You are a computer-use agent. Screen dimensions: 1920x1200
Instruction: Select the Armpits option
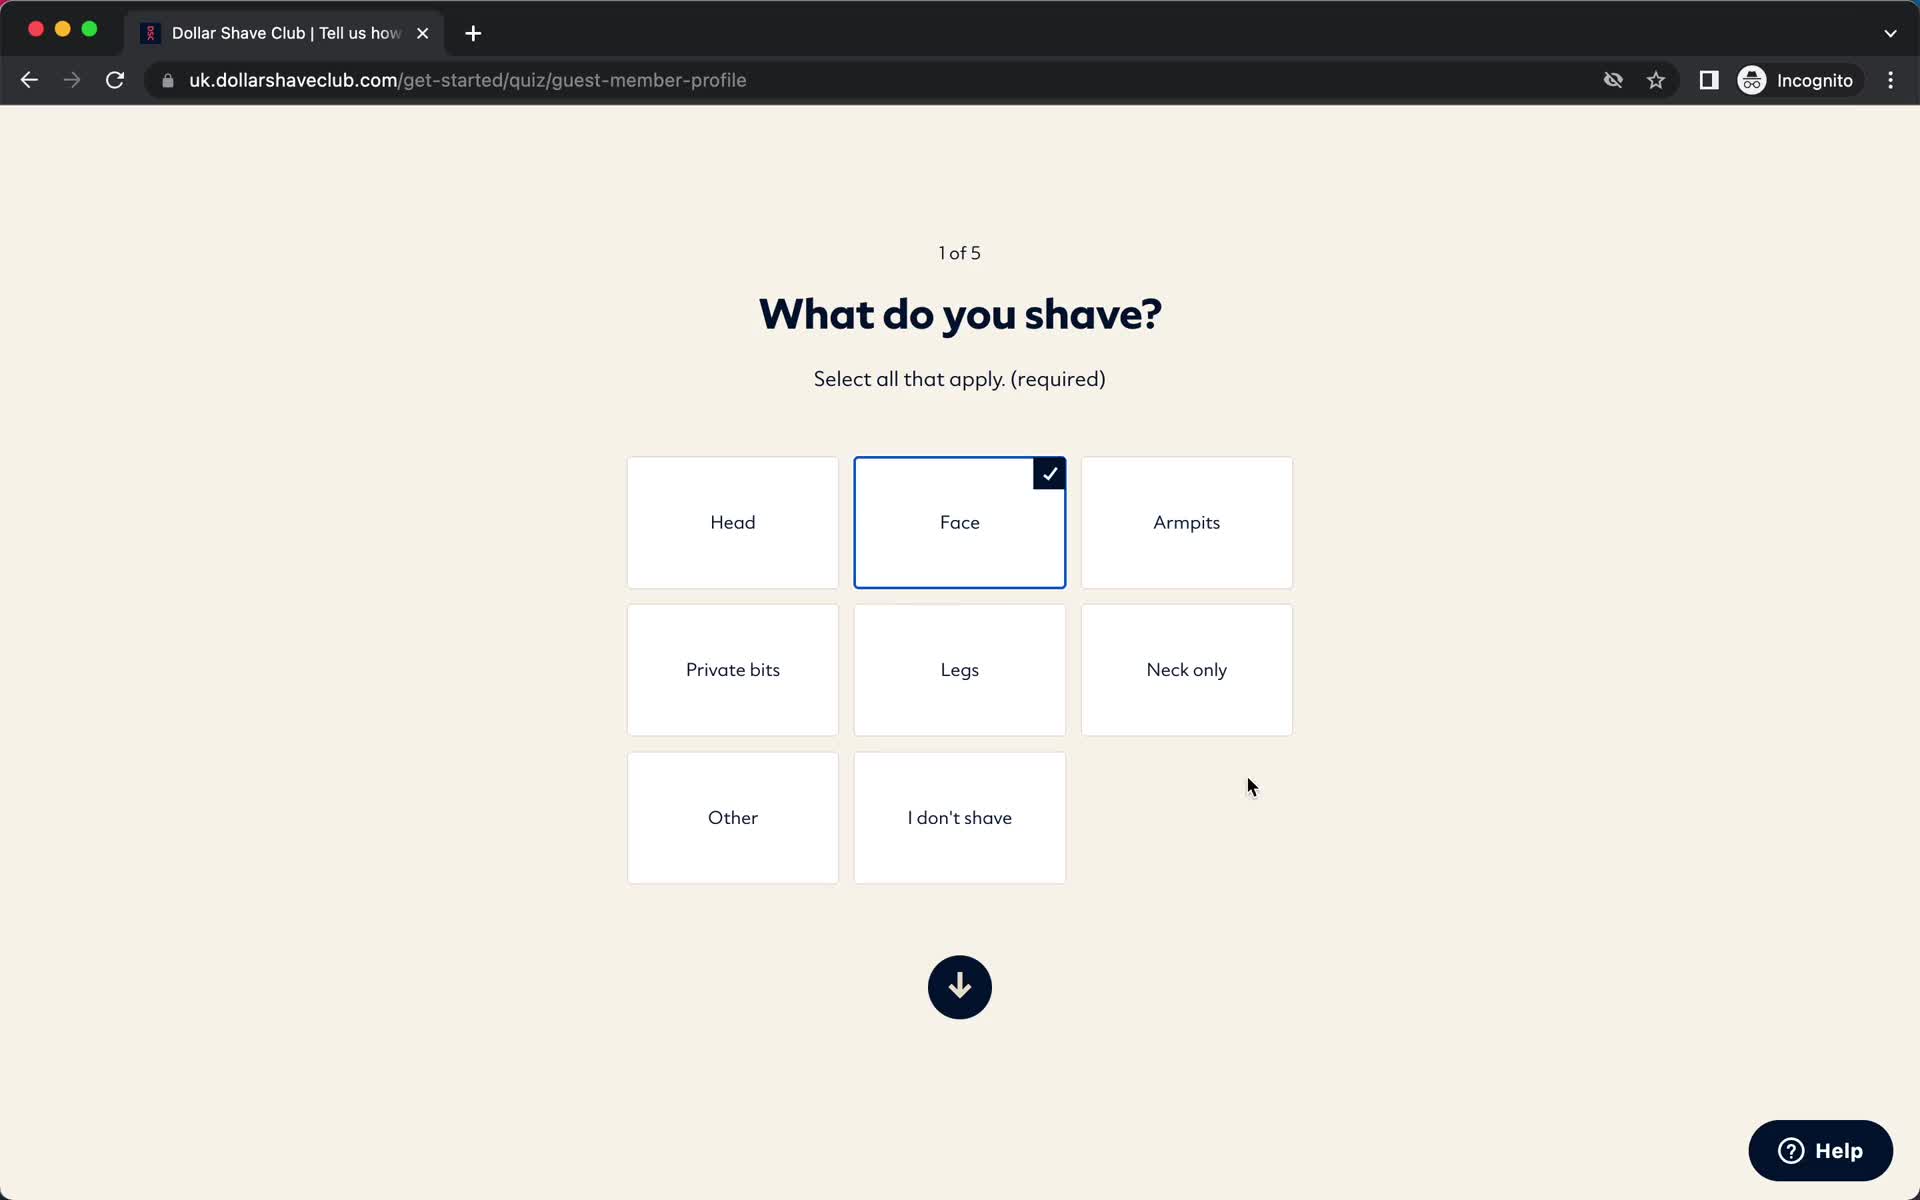coord(1186,523)
